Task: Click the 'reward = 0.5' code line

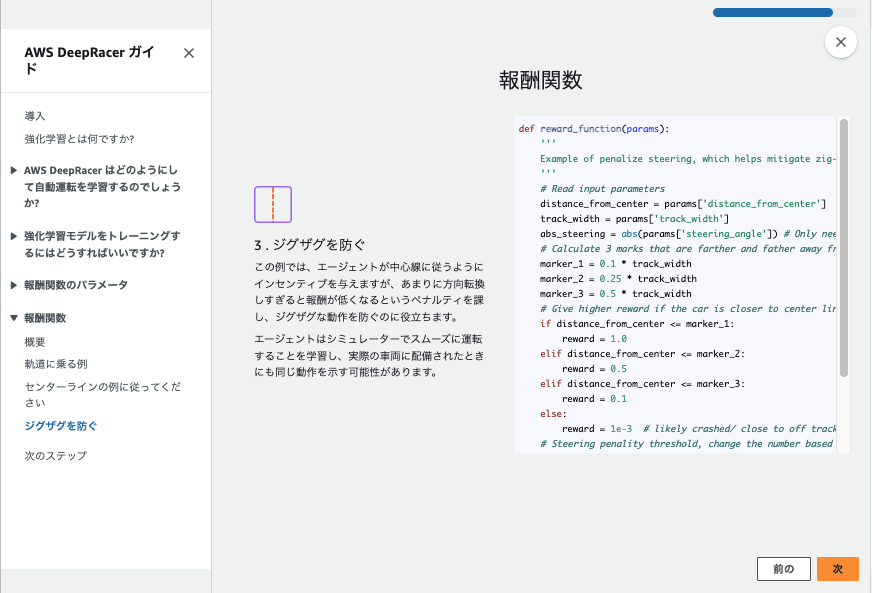Action: coord(594,369)
